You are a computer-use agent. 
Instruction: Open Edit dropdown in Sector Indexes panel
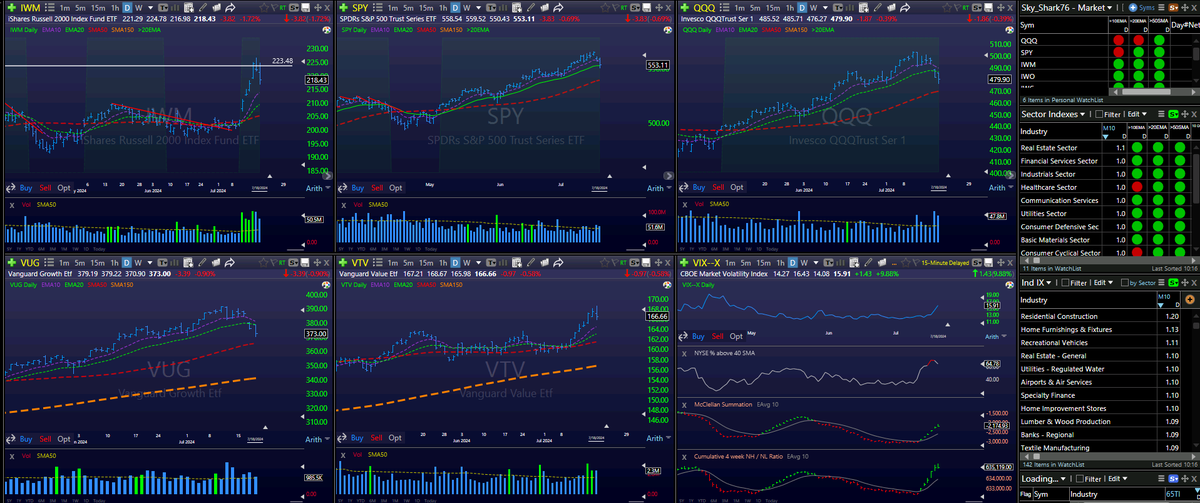pyautogui.click(x=1136, y=114)
